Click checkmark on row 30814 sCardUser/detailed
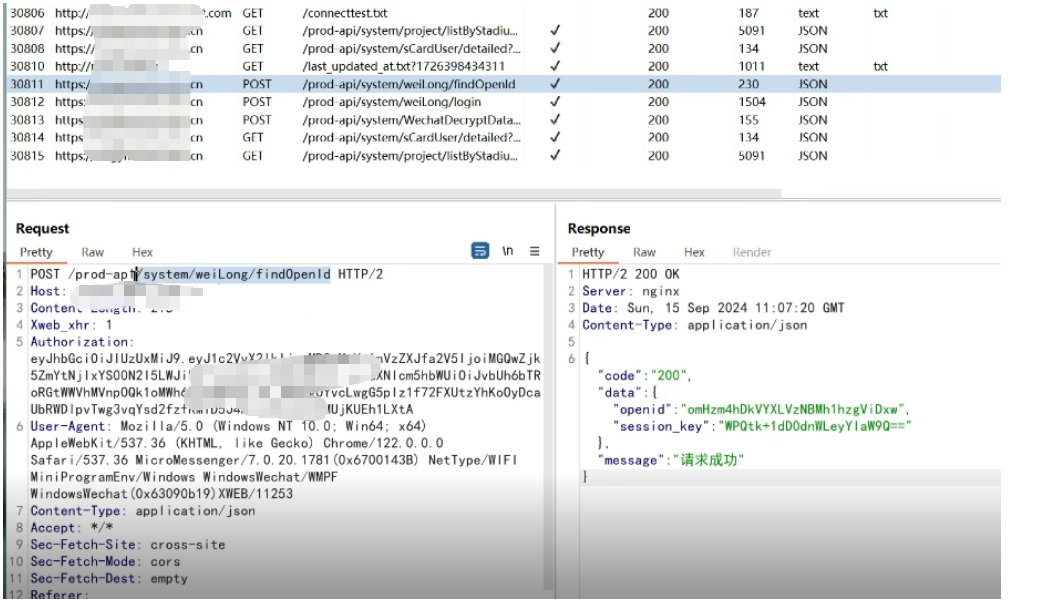Image resolution: width=1045 pixels, height=605 pixels. click(555, 137)
